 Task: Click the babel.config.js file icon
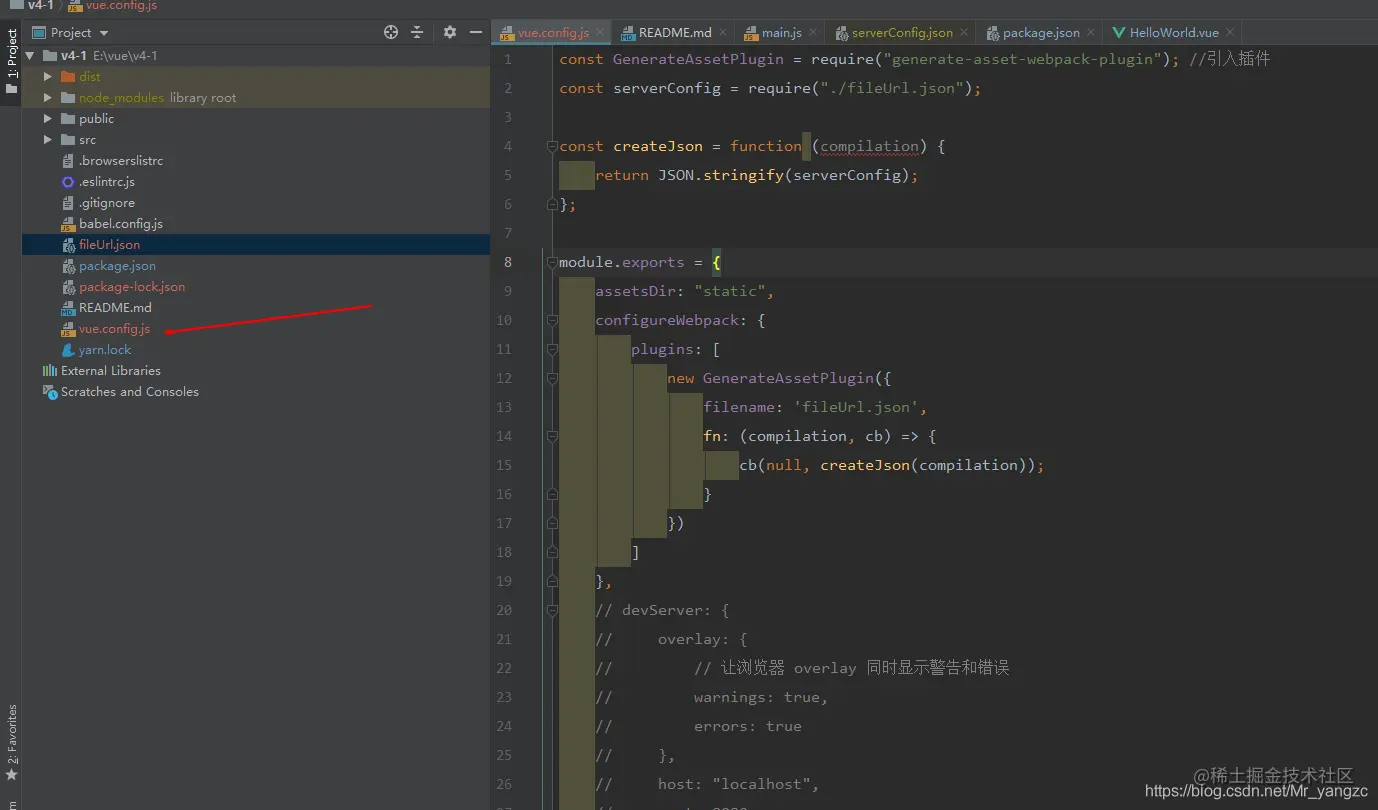pyautogui.click(x=68, y=223)
